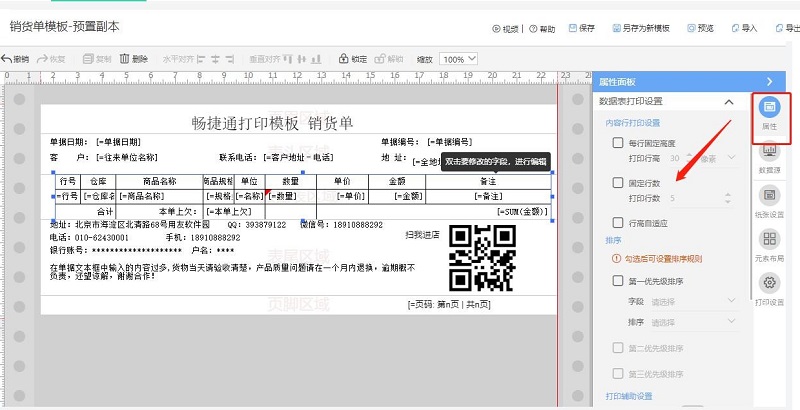Align selected elements to vertical middle

302,59
